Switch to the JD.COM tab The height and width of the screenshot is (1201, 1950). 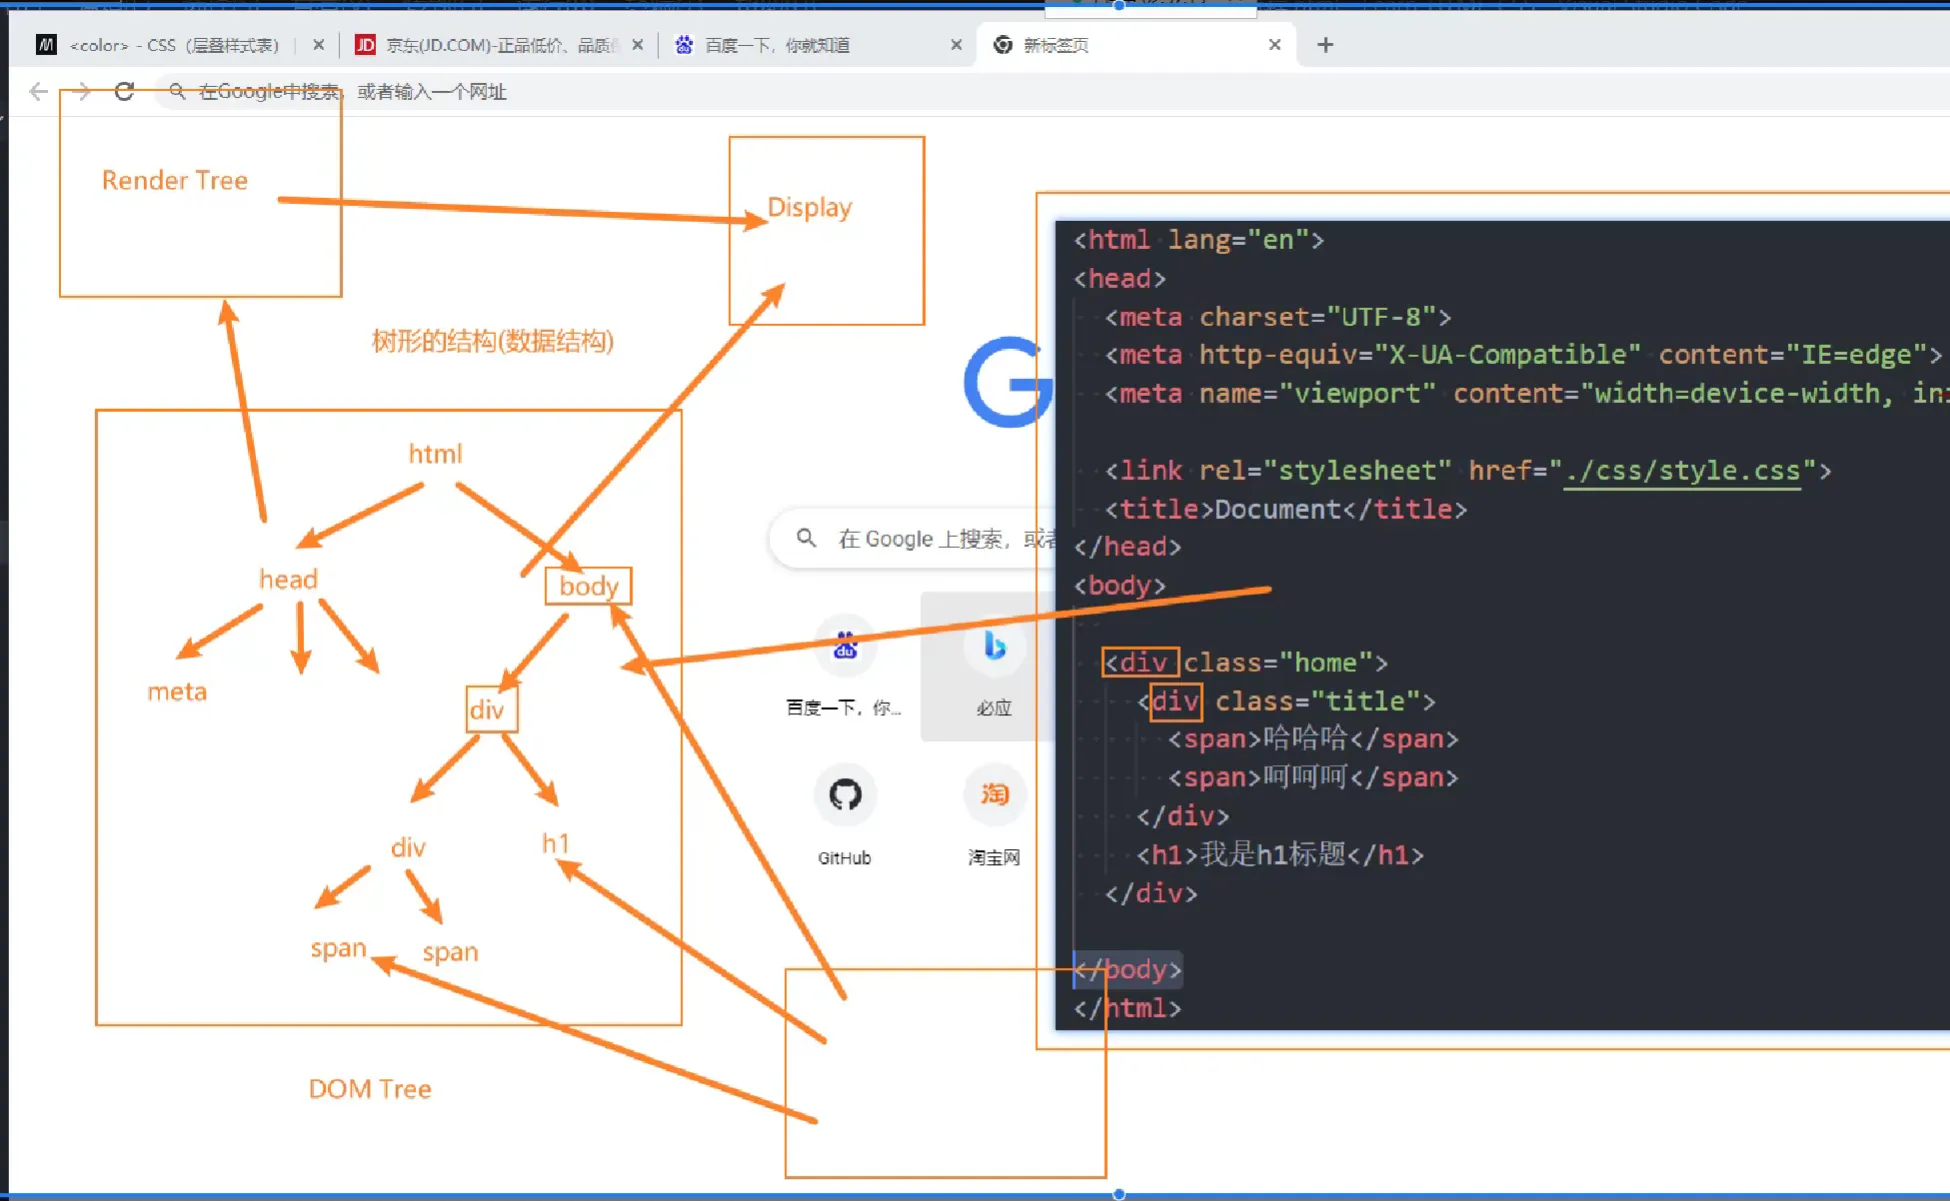point(495,45)
